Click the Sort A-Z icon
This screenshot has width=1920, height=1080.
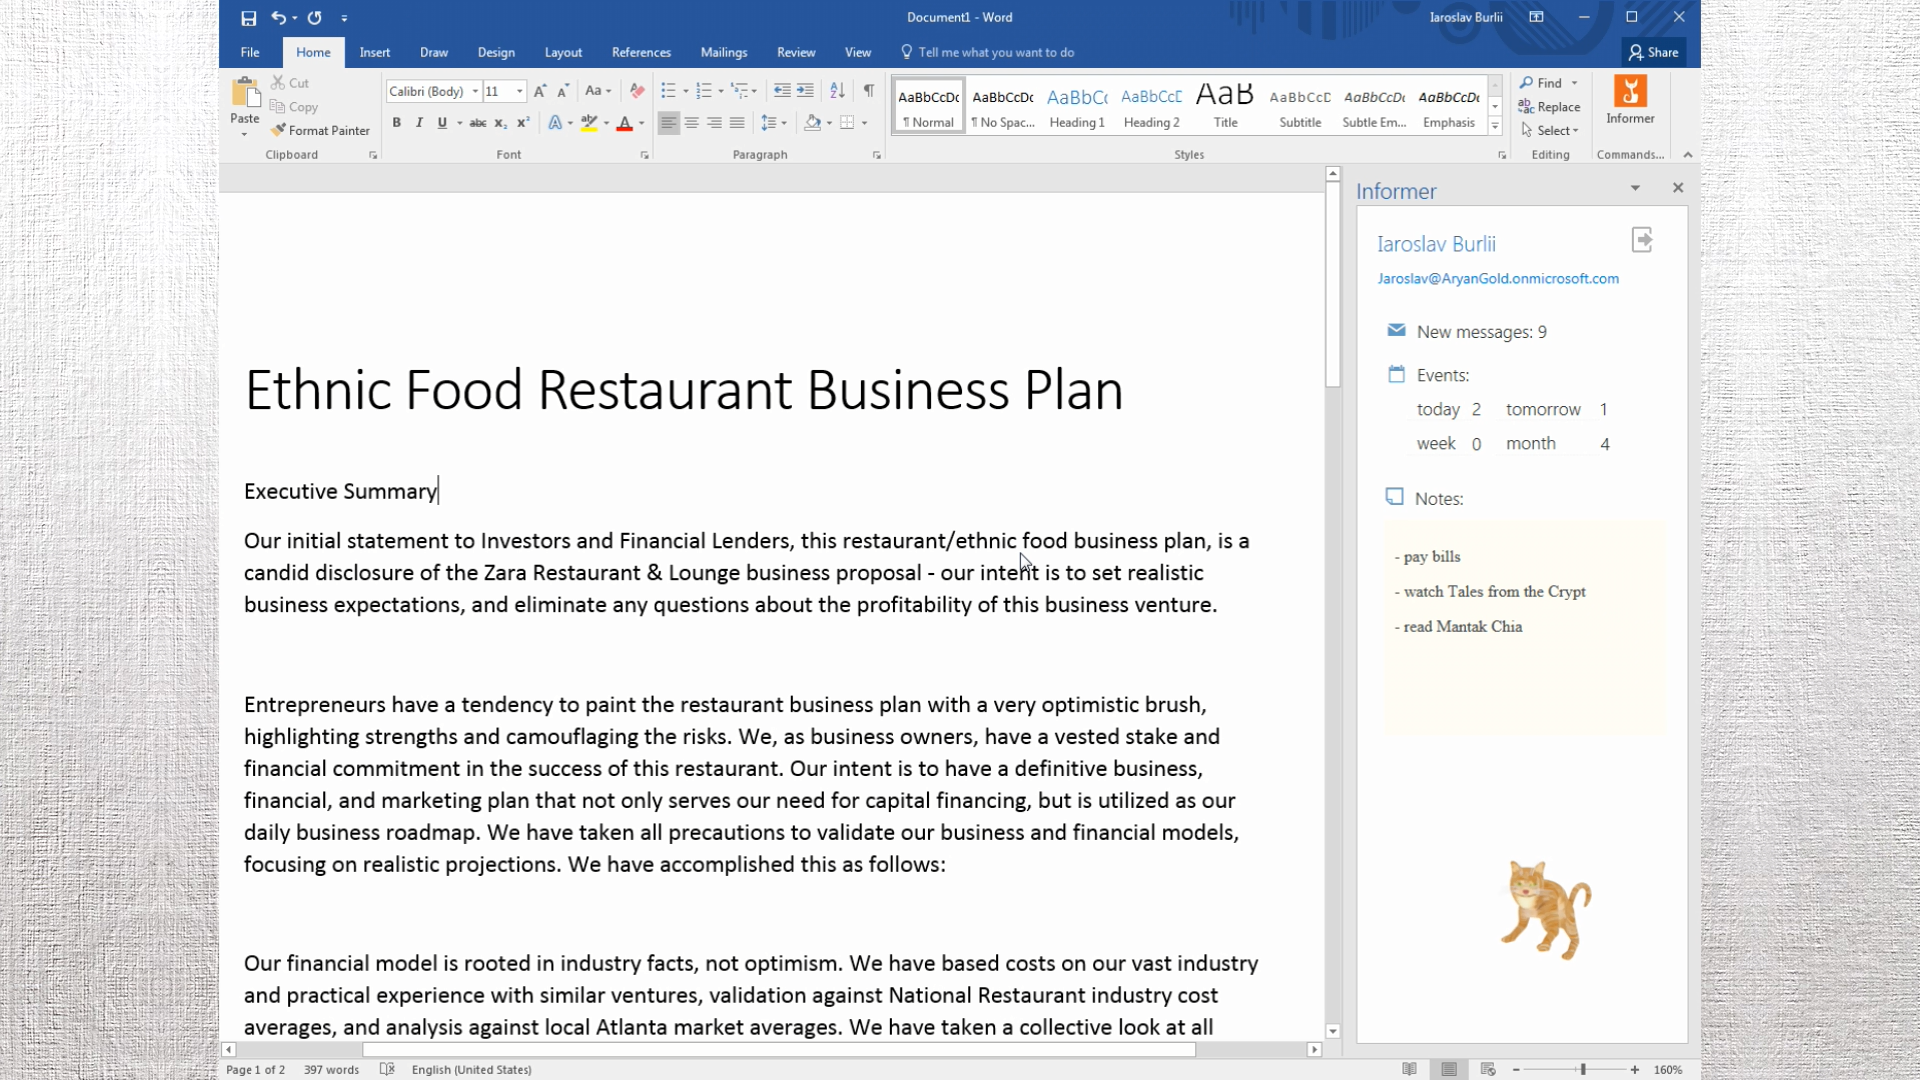[x=837, y=91]
